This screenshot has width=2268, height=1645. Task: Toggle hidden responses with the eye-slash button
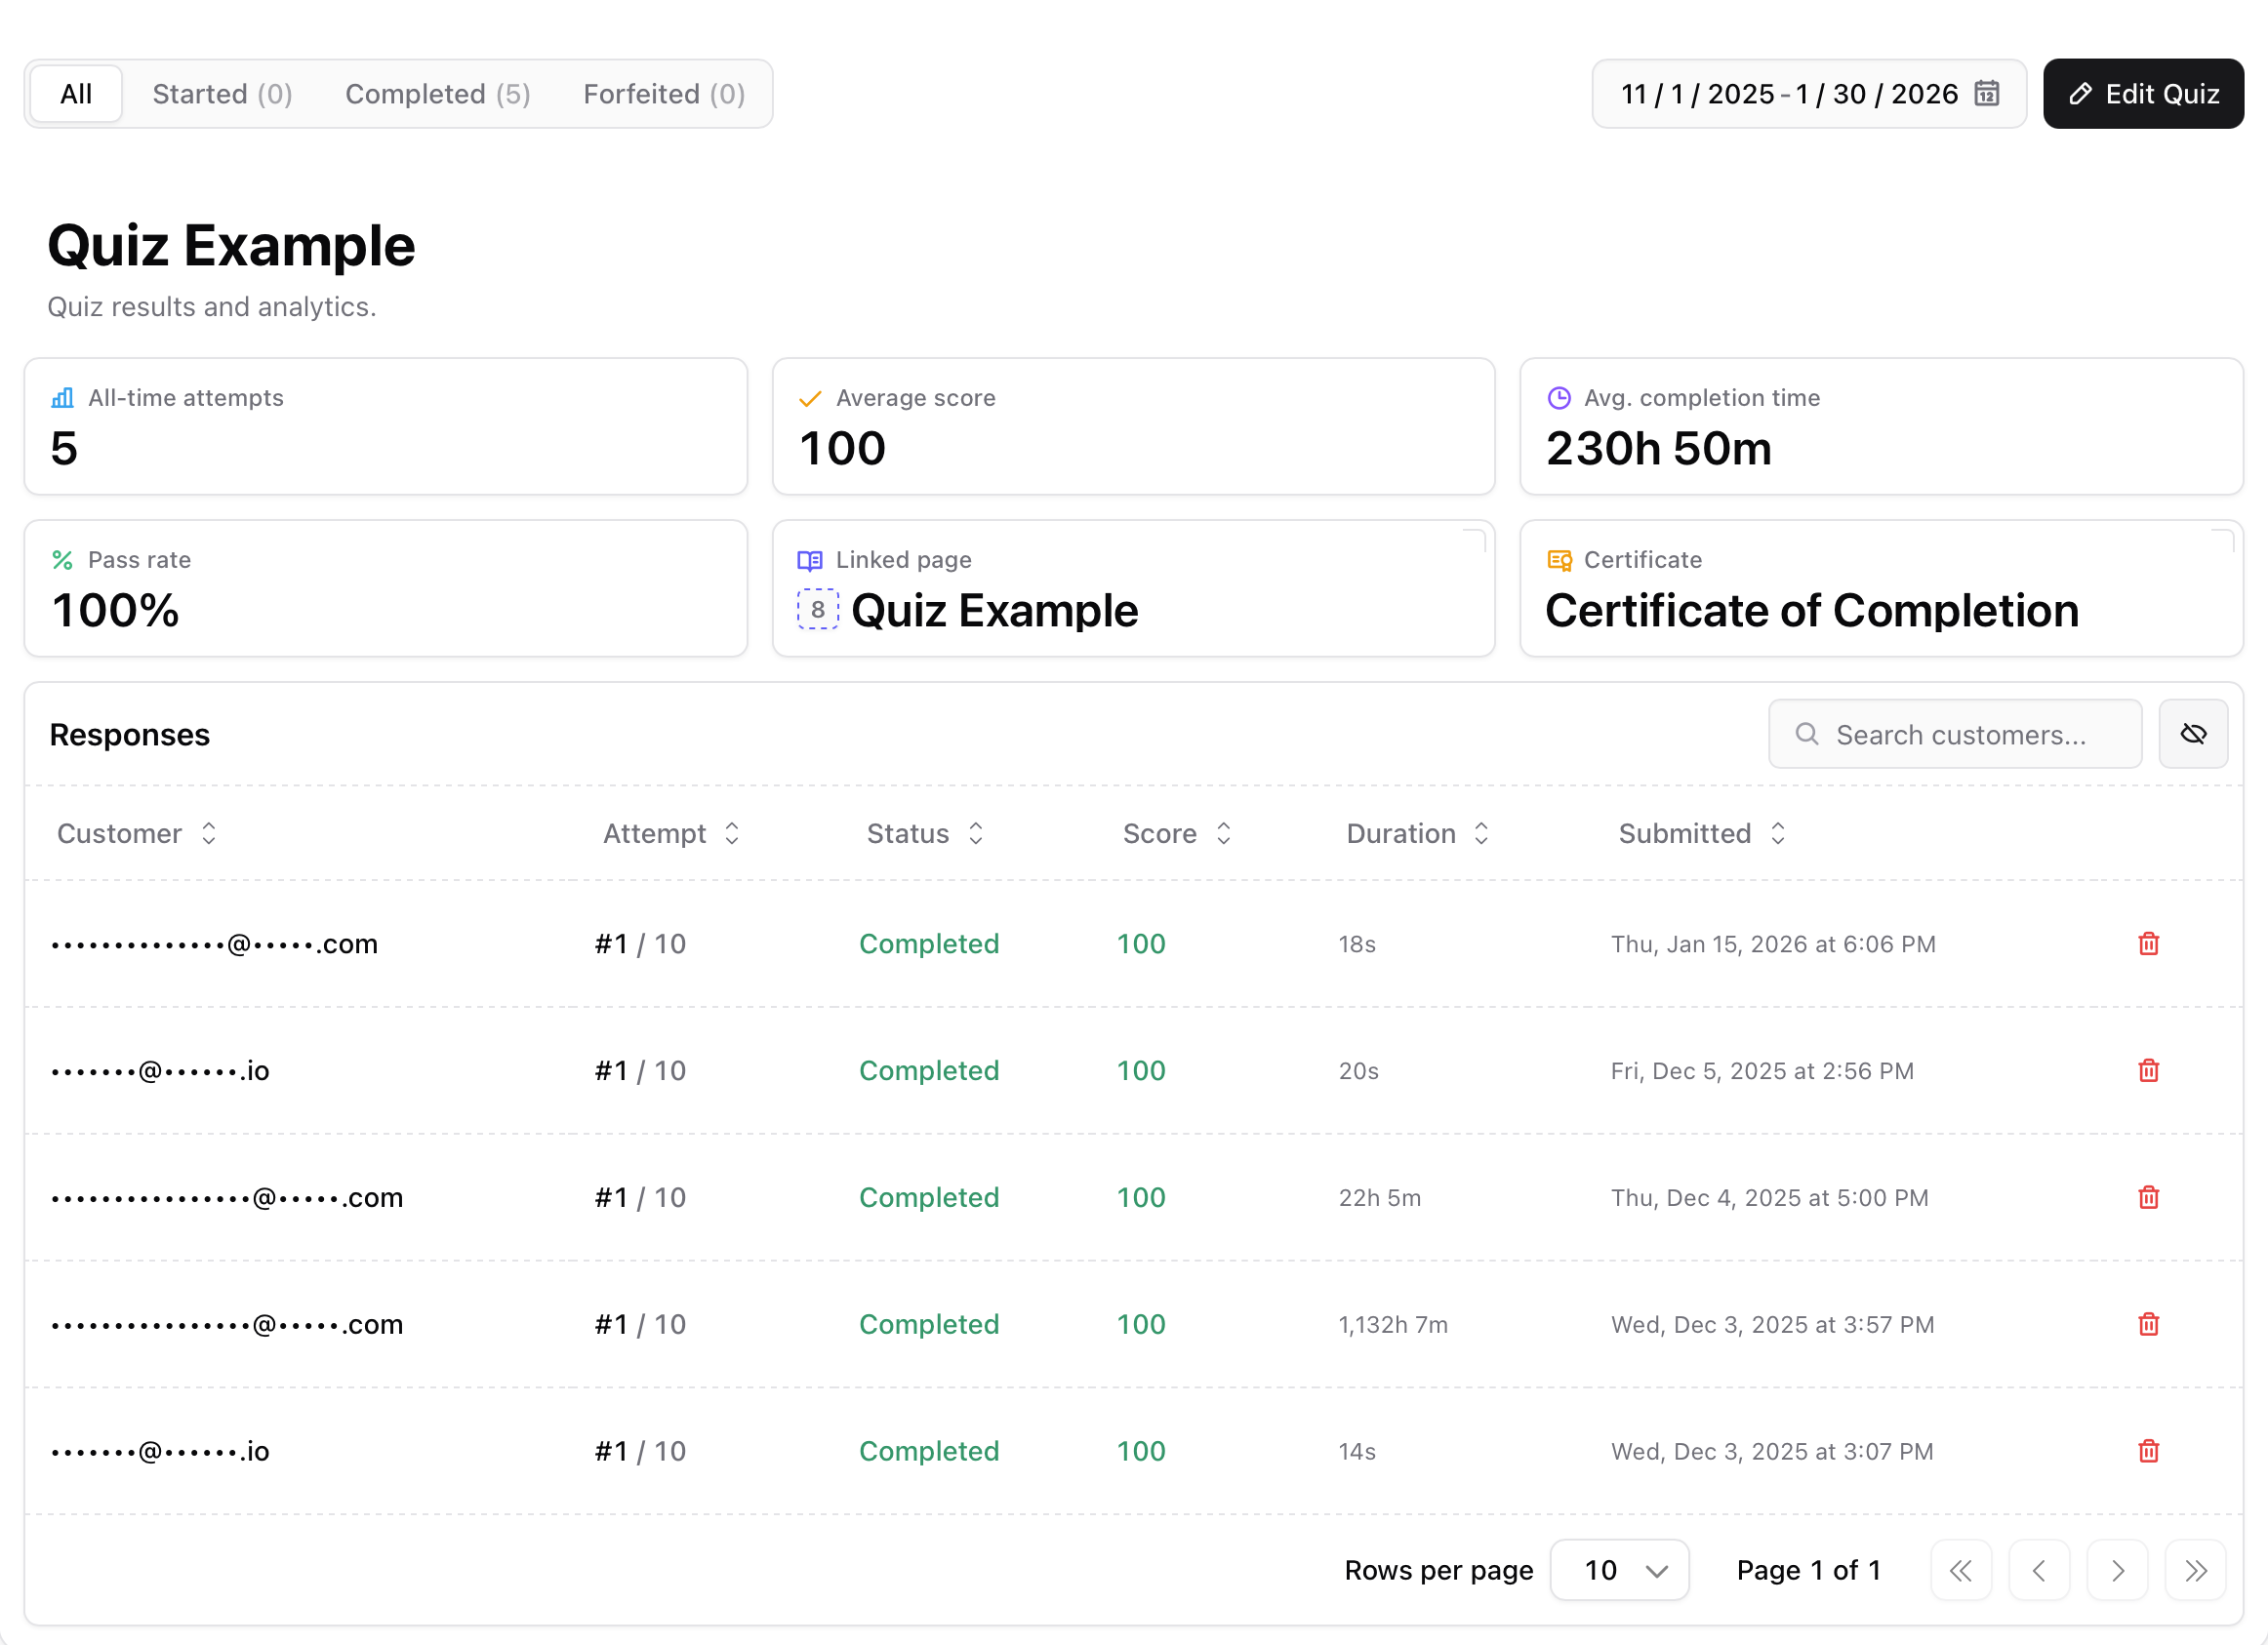[x=2193, y=734]
